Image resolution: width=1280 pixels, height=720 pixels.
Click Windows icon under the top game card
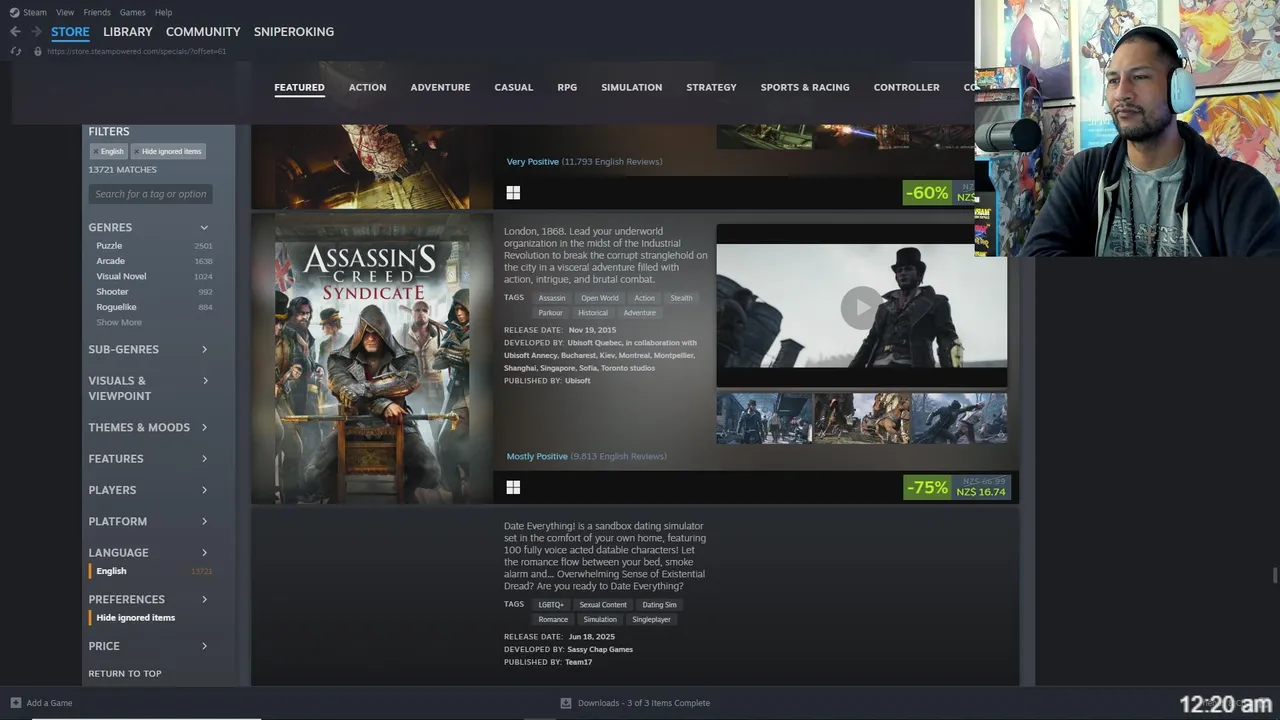tap(513, 192)
